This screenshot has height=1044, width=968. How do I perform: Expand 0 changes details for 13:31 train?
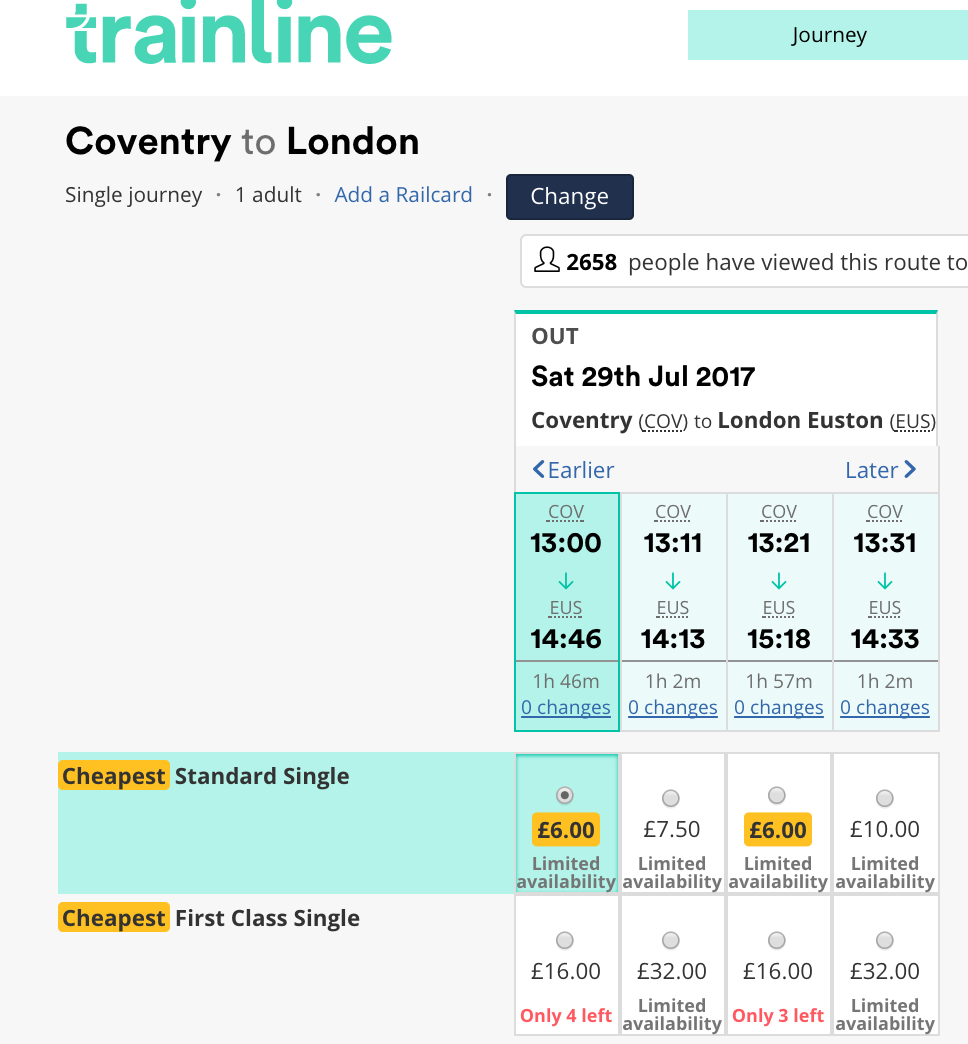[x=885, y=707]
